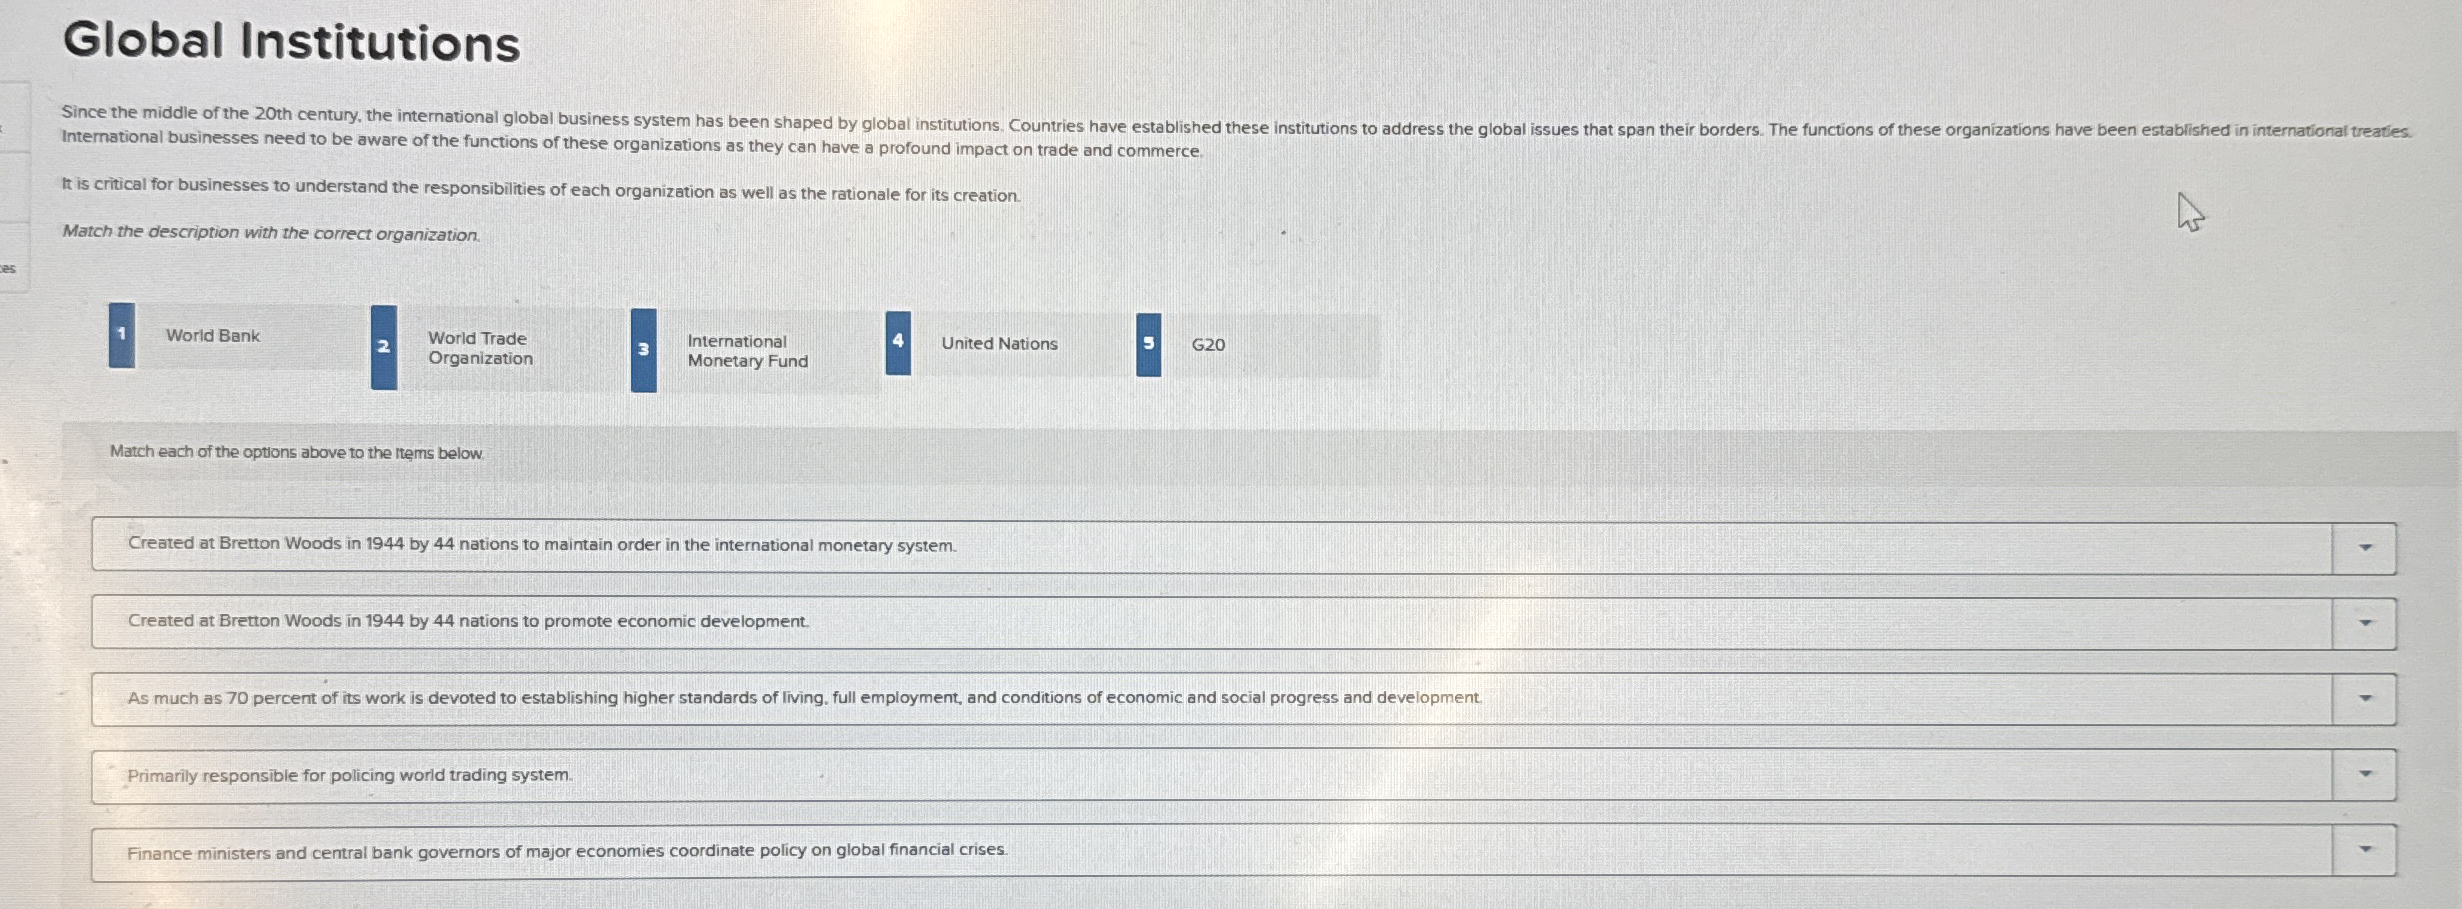Select the number 1 badge for World Bank
The height and width of the screenshot is (909, 2462).
pyautogui.click(x=122, y=335)
